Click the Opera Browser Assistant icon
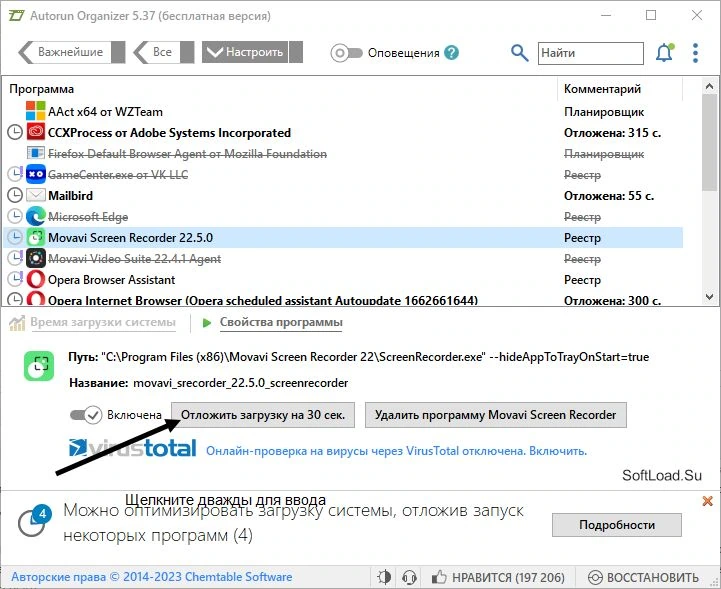The height and width of the screenshot is (589, 721). click(x=35, y=280)
